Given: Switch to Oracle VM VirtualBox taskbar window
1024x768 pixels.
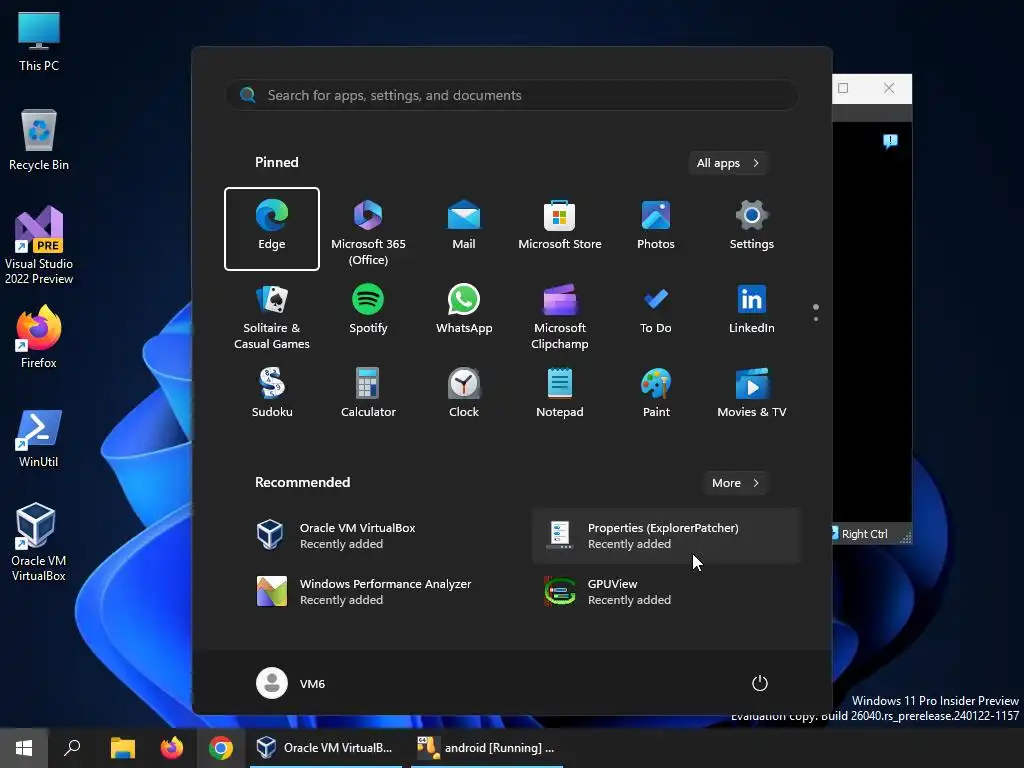Looking at the screenshot, I should coord(326,748).
